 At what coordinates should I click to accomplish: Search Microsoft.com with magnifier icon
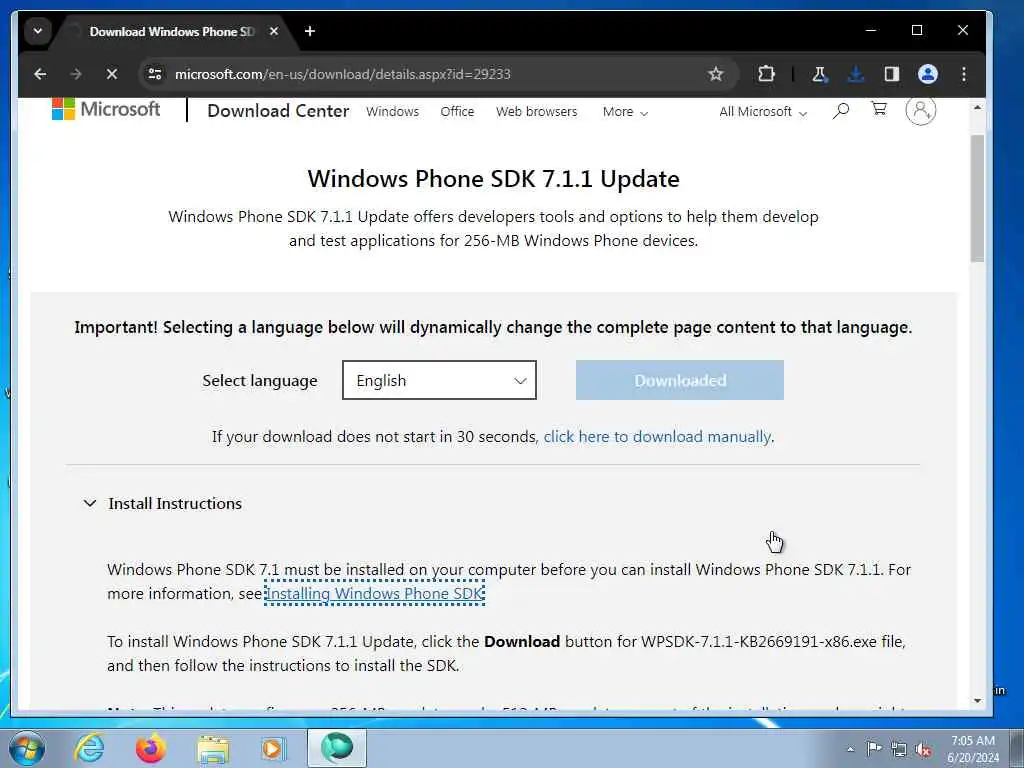tap(840, 110)
